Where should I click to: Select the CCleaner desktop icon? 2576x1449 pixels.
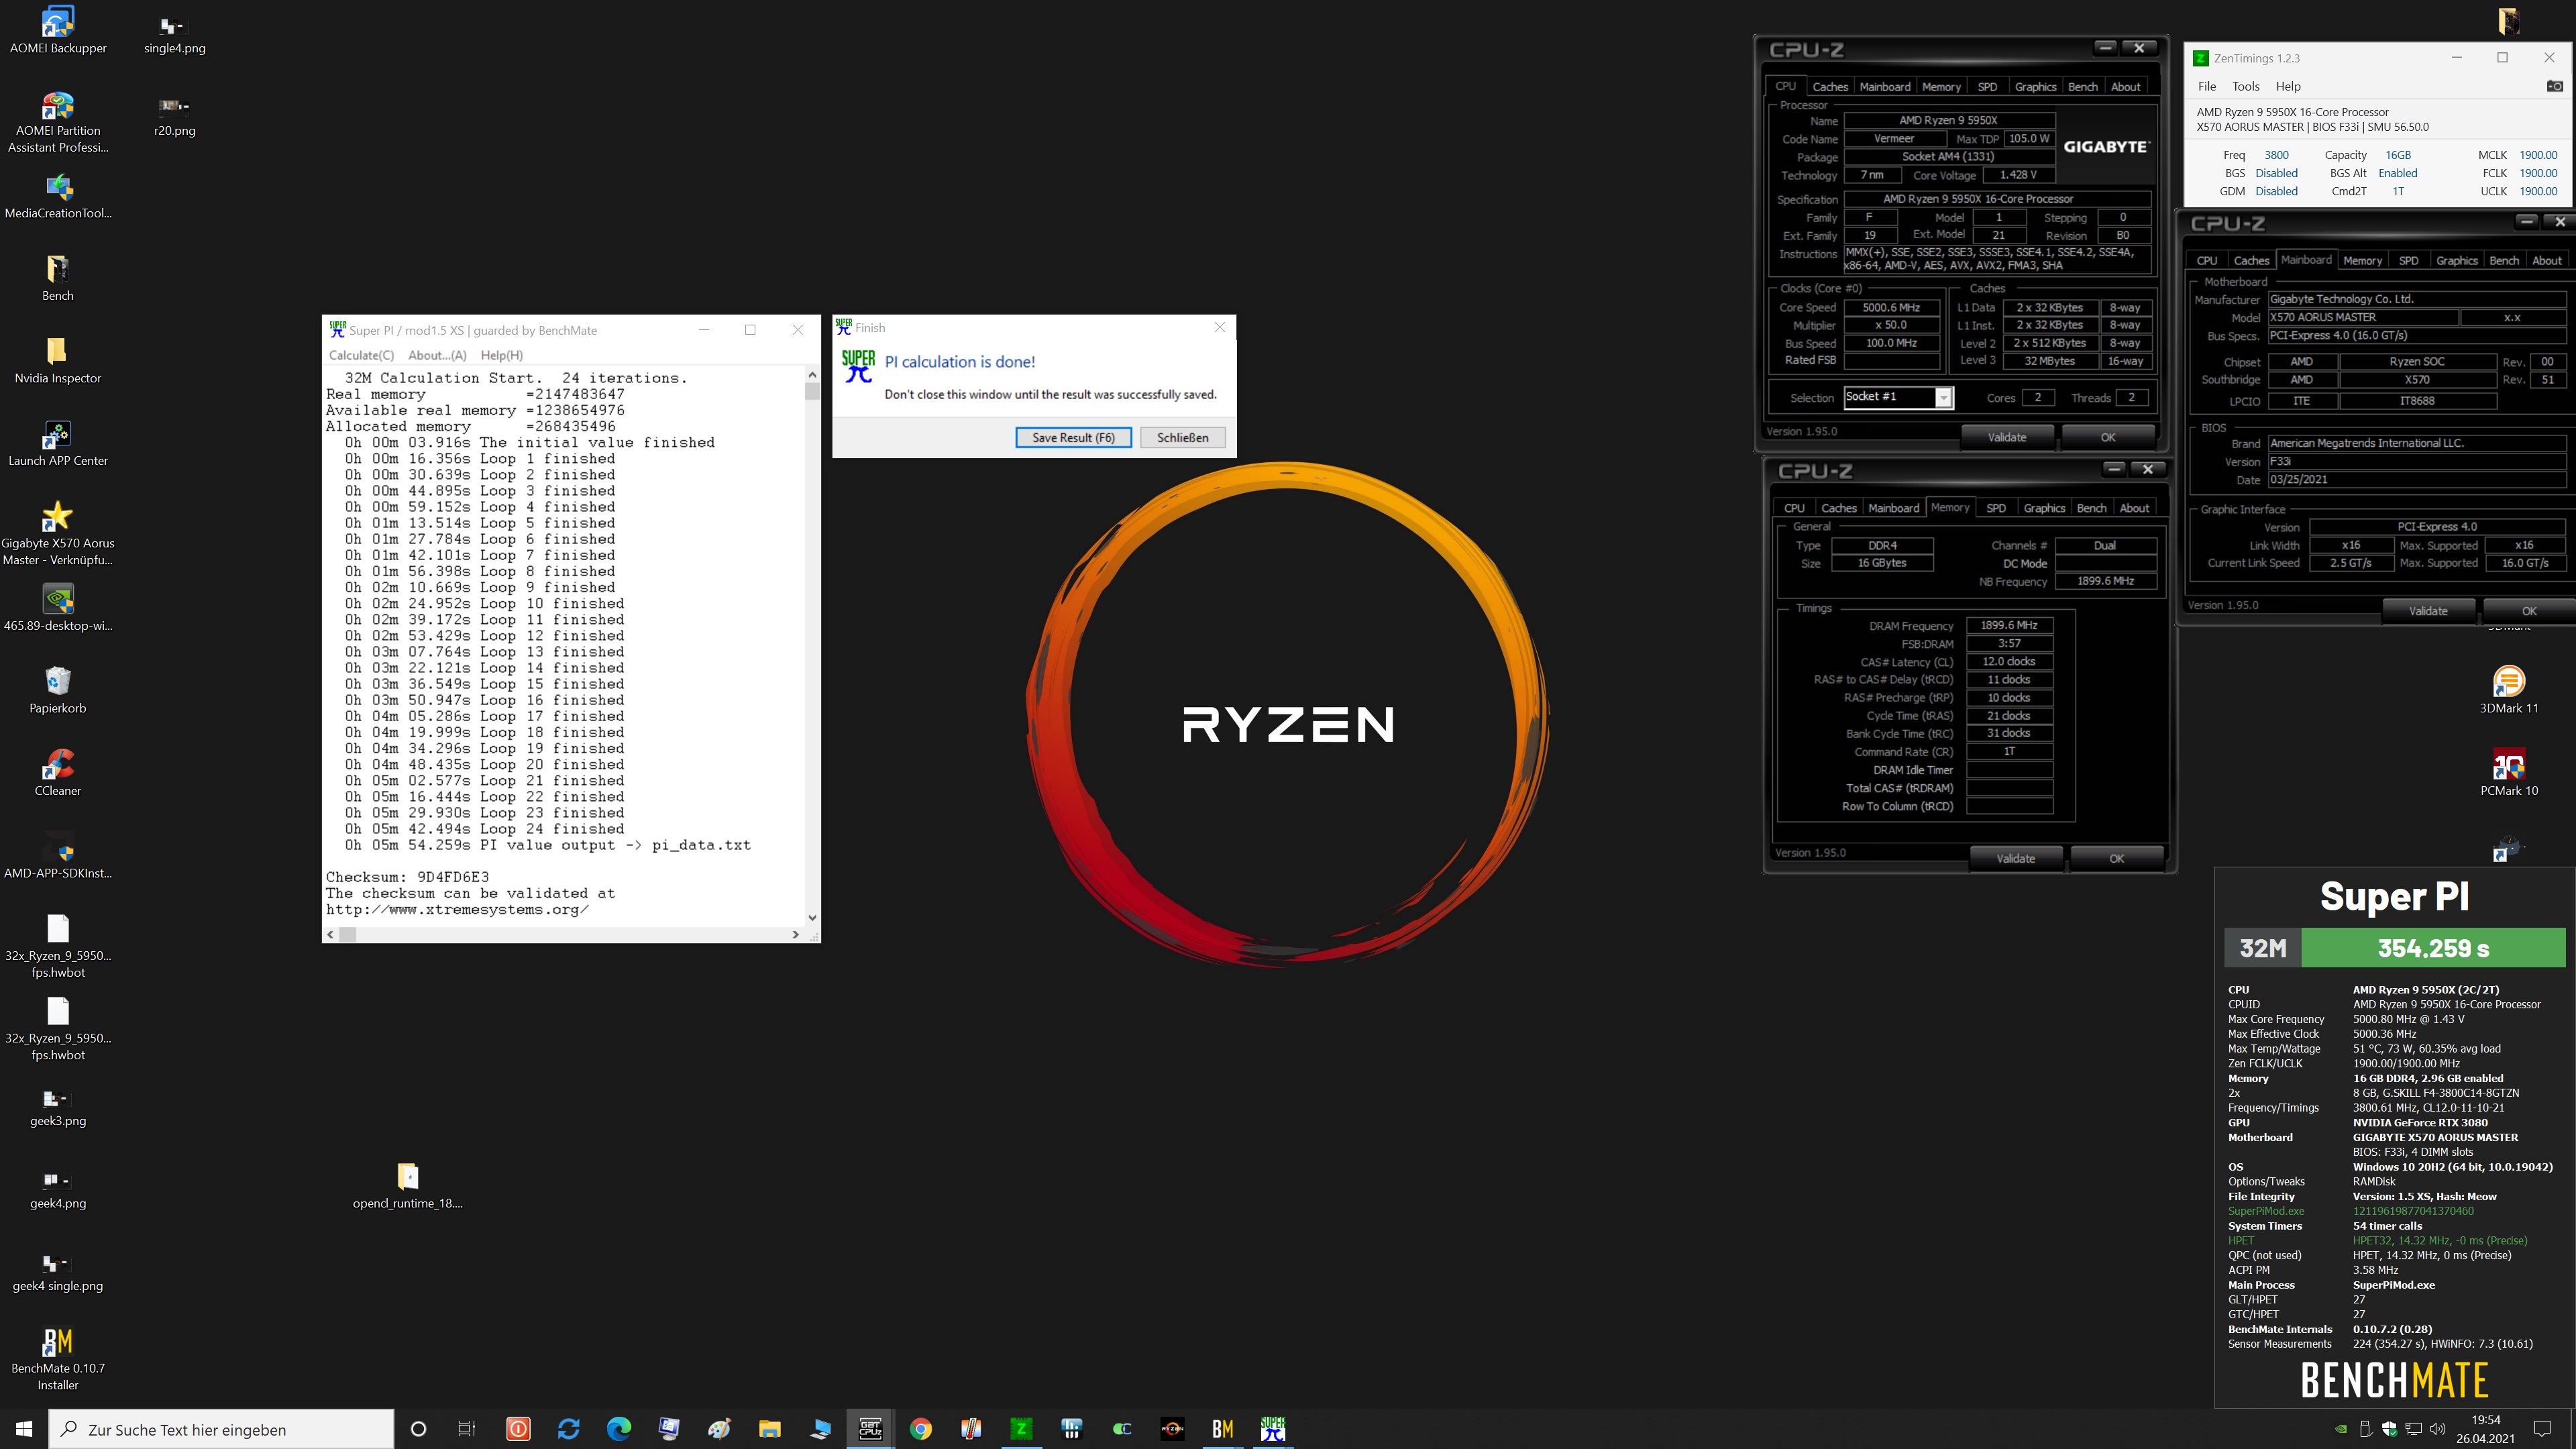coord(58,773)
